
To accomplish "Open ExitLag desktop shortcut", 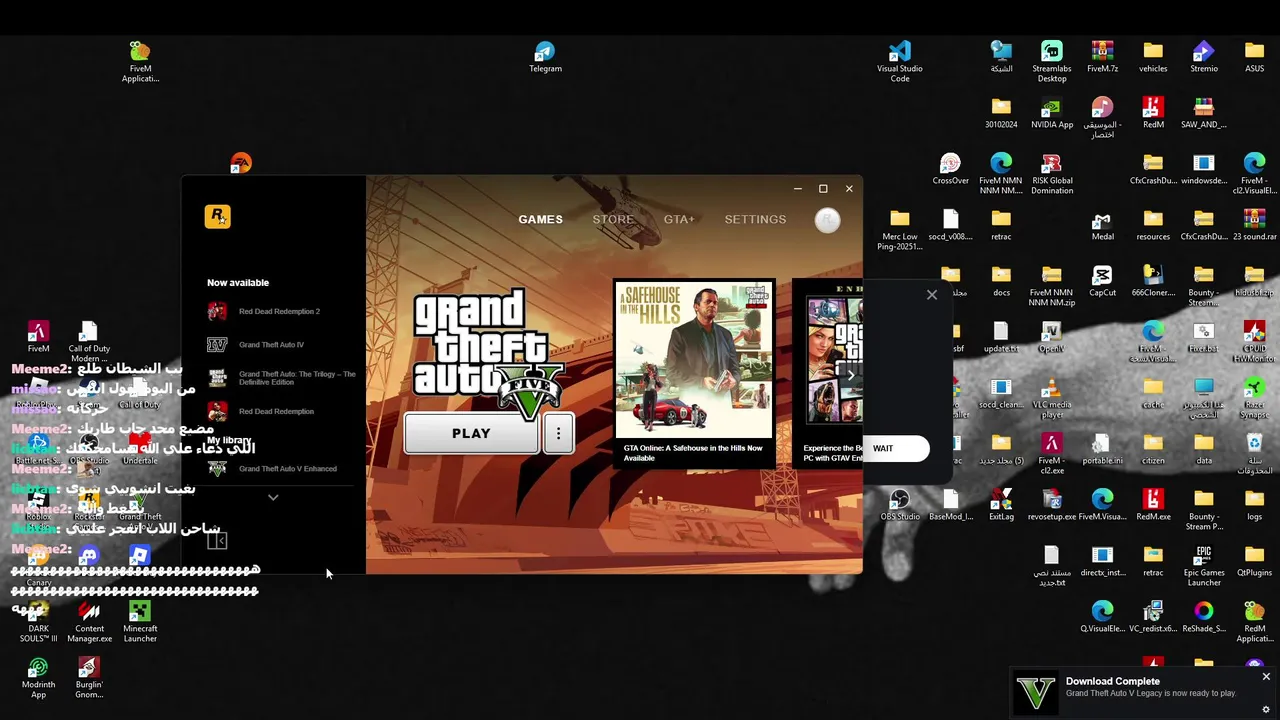I will tap(1001, 505).
